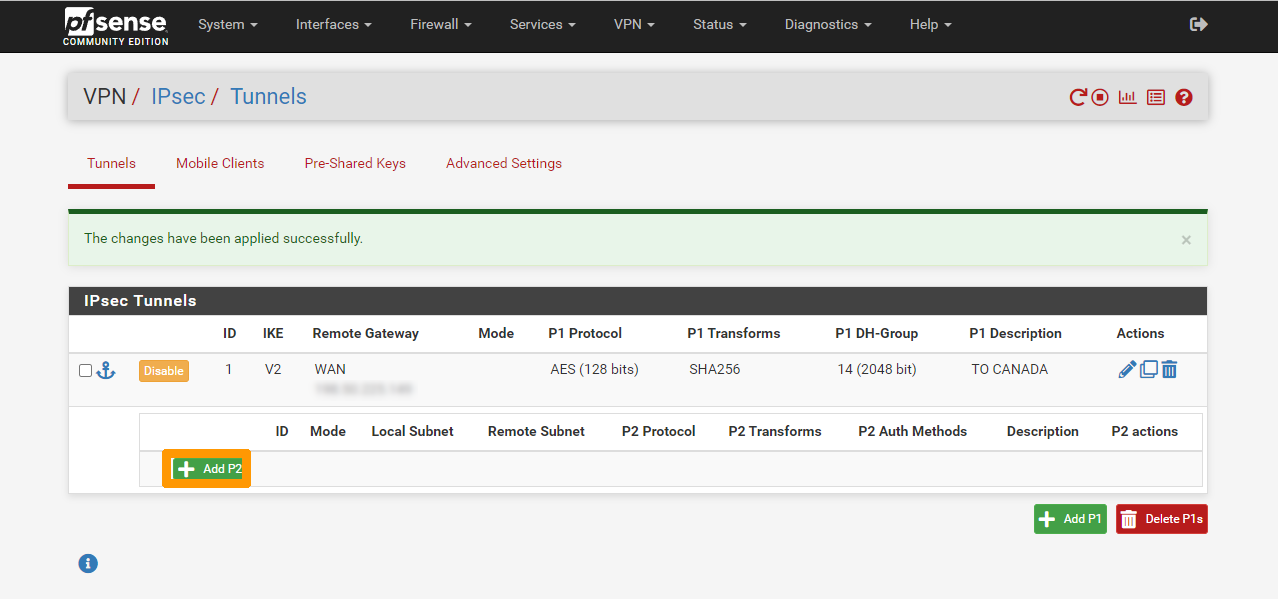Open the VPN menu dropdown
The image size is (1278, 599).
click(x=633, y=24)
